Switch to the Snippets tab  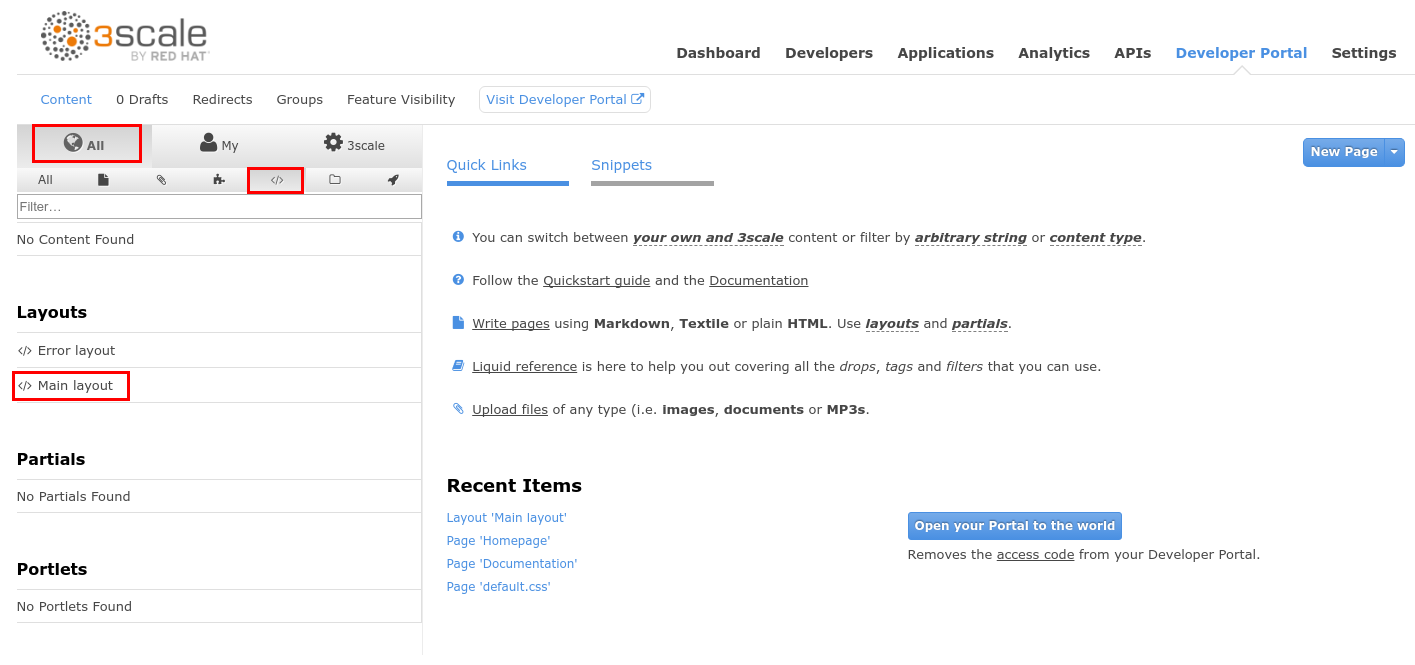(621, 165)
